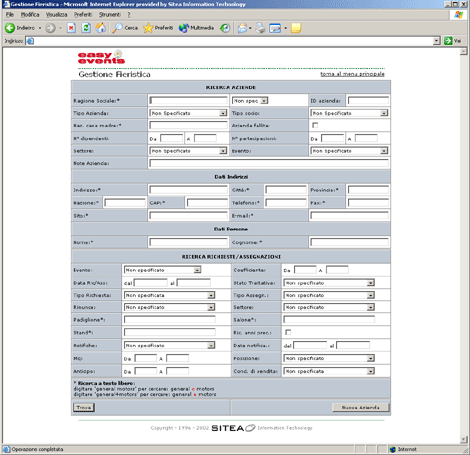The width and height of the screenshot is (470, 455).
Task: Click the ID azienda input field
Action: click(x=368, y=100)
